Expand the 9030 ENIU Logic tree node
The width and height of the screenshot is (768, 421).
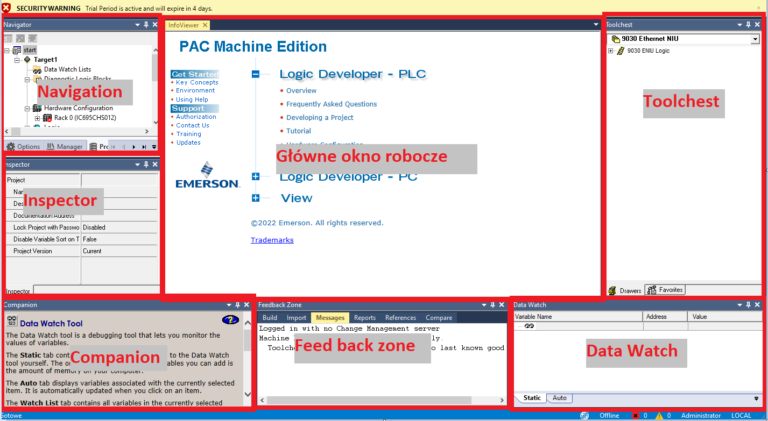tap(610, 50)
